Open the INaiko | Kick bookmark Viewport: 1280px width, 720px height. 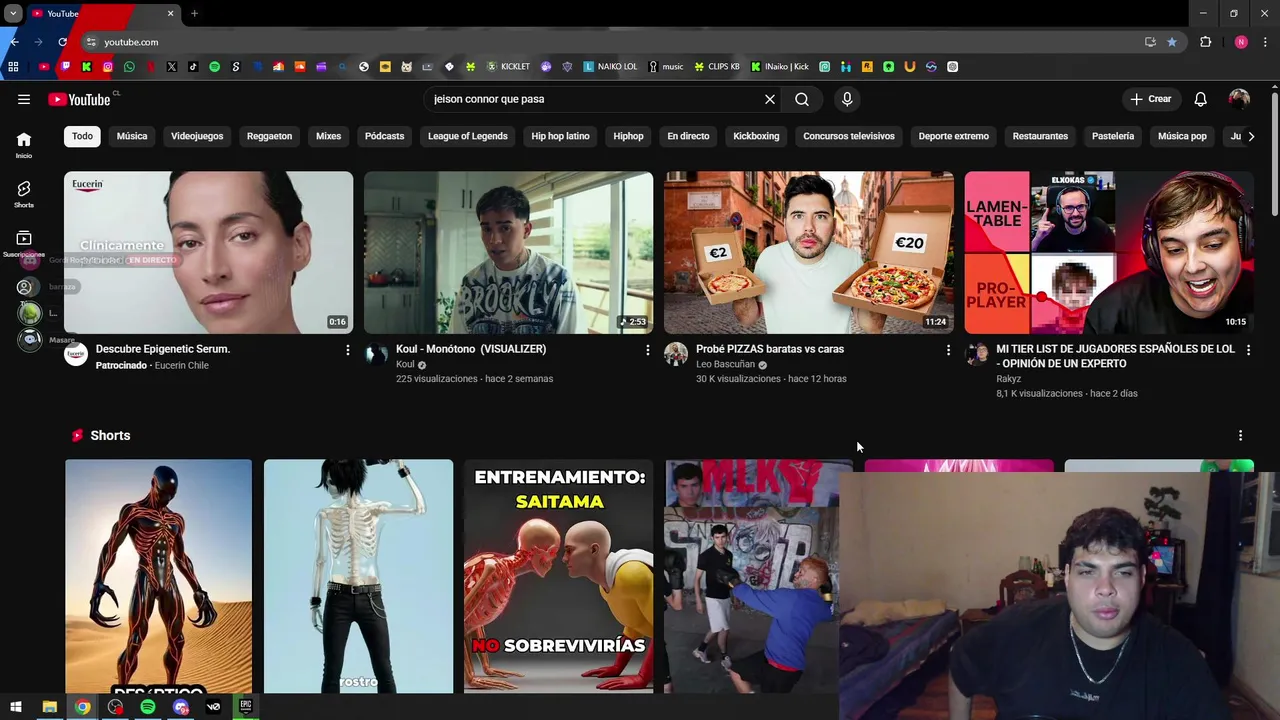tap(780, 67)
